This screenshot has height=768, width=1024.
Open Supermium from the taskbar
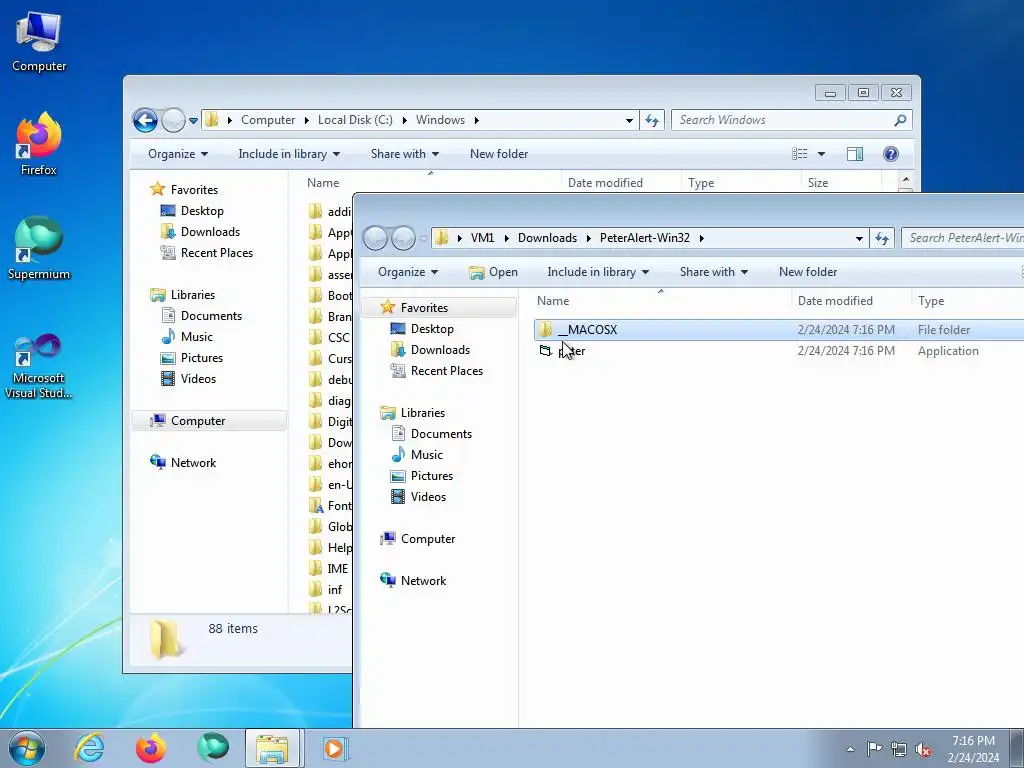(213, 748)
